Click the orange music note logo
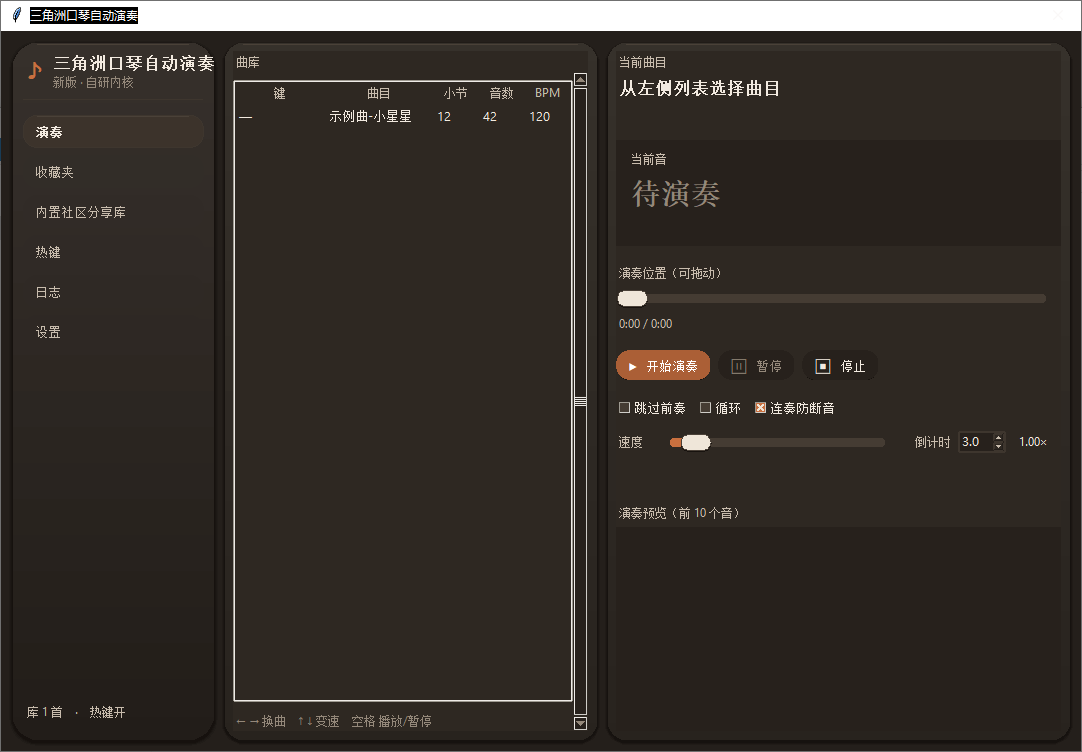The image size is (1082, 752). (x=35, y=70)
